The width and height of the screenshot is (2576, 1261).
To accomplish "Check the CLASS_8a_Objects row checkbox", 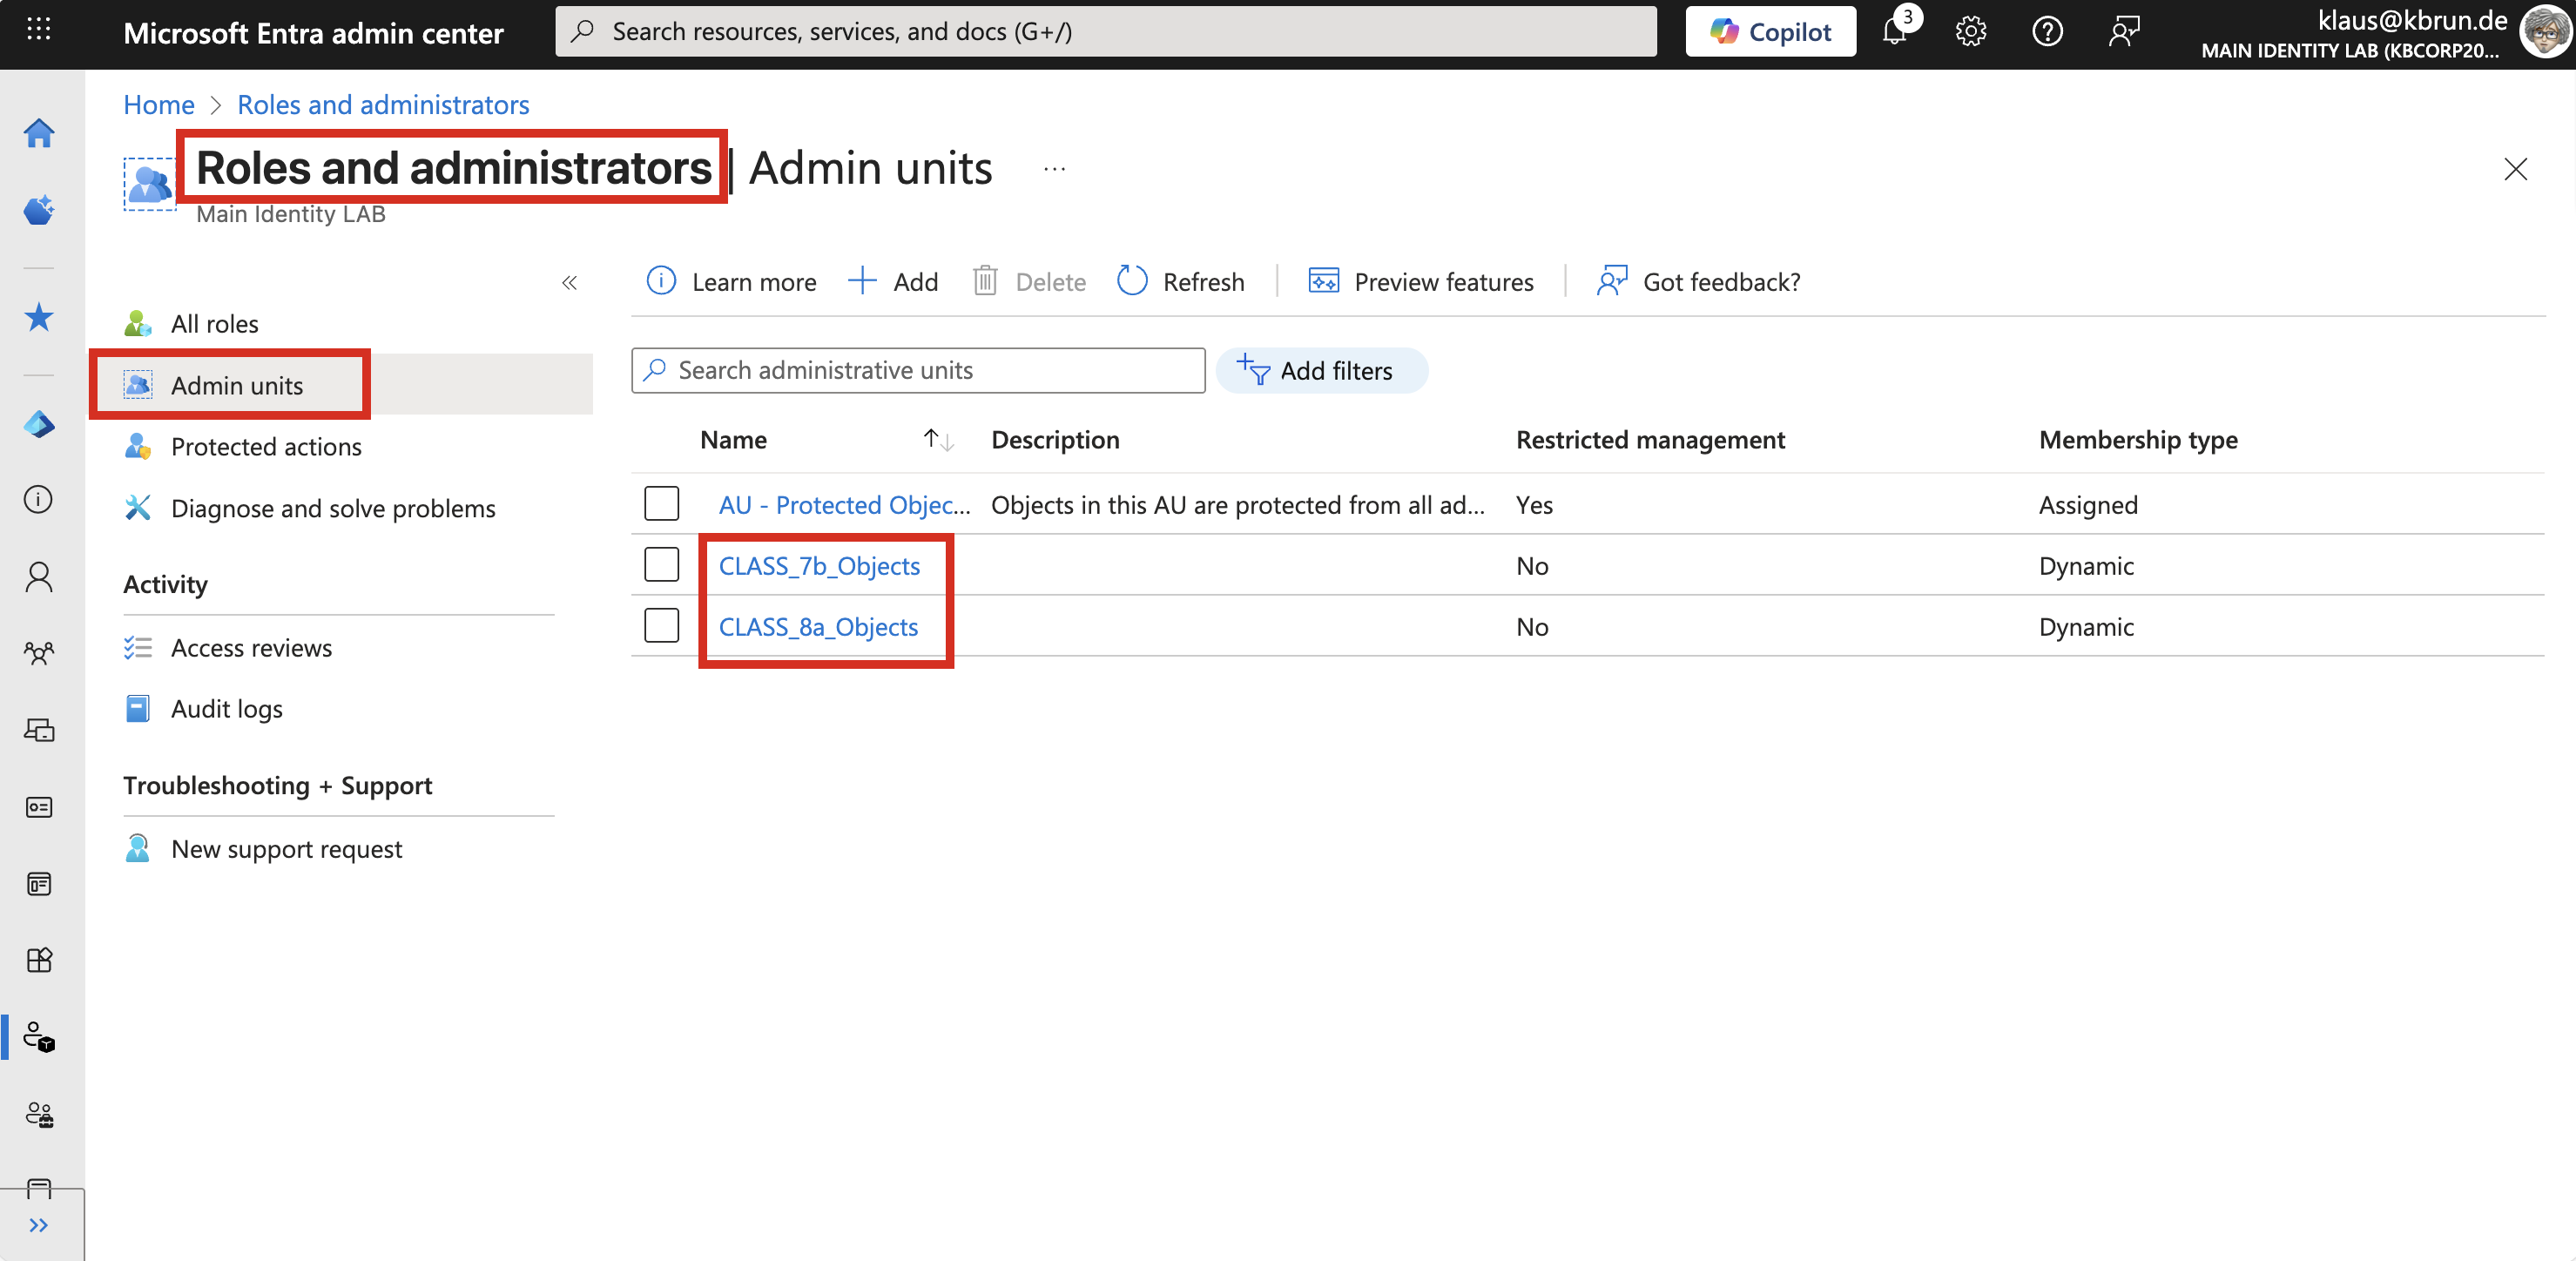I will tap(661, 626).
